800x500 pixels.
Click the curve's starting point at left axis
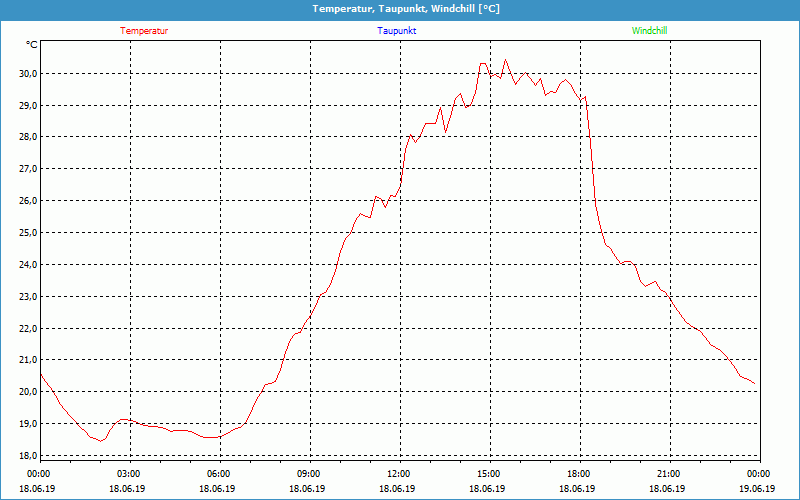pyautogui.click(x=41, y=374)
